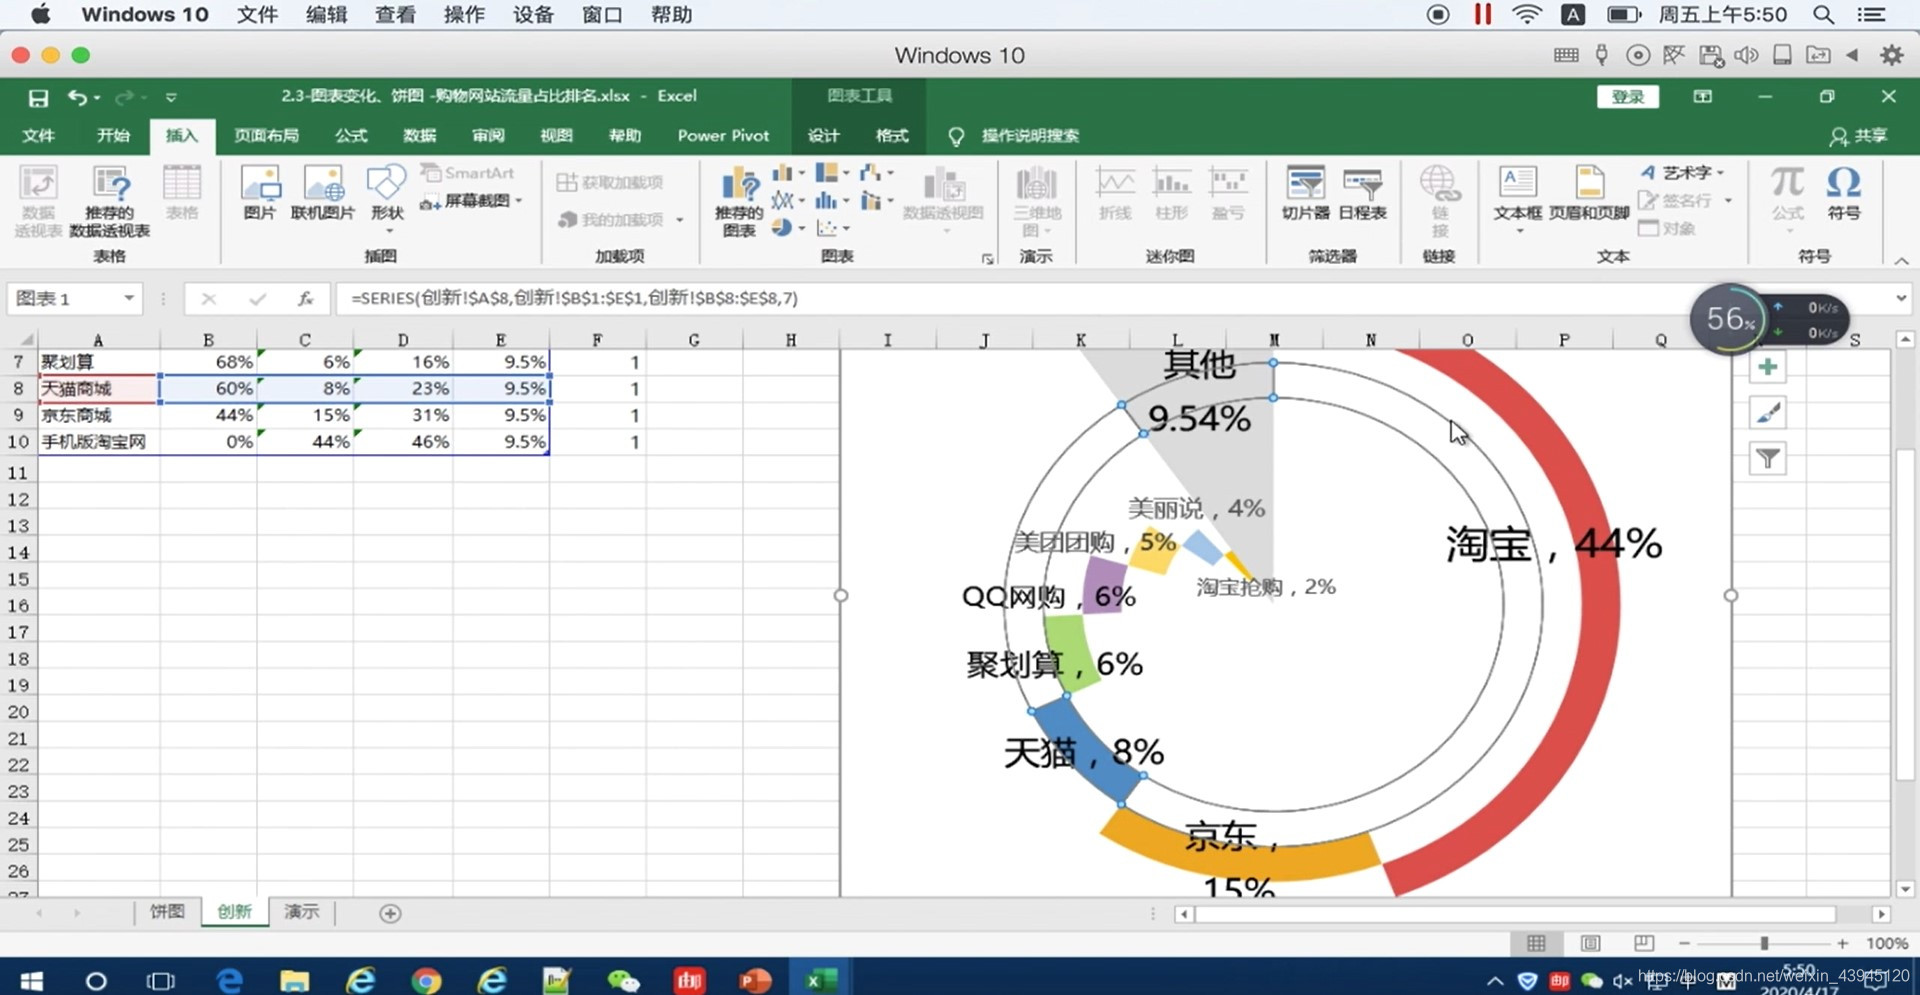This screenshot has width=1920, height=995.
Task: Open Header and Footer (页眉和页脚)
Action: click(x=1589, y=193)
